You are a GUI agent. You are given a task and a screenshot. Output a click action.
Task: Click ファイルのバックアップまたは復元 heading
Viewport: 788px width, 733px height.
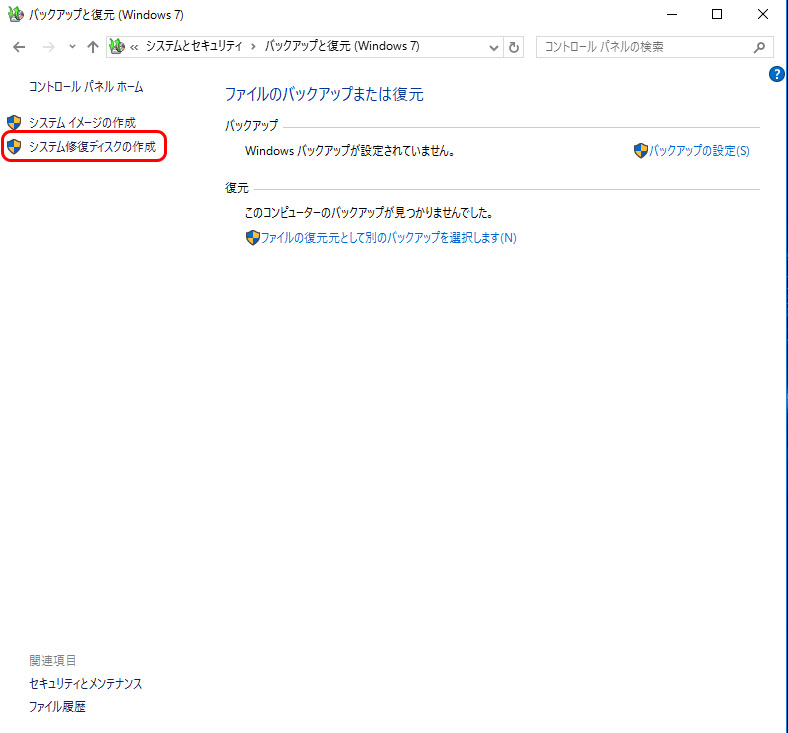pos(324,94)
